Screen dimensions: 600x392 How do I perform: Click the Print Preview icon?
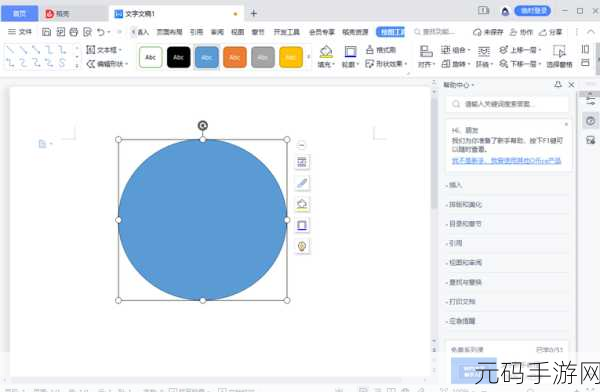88,32
